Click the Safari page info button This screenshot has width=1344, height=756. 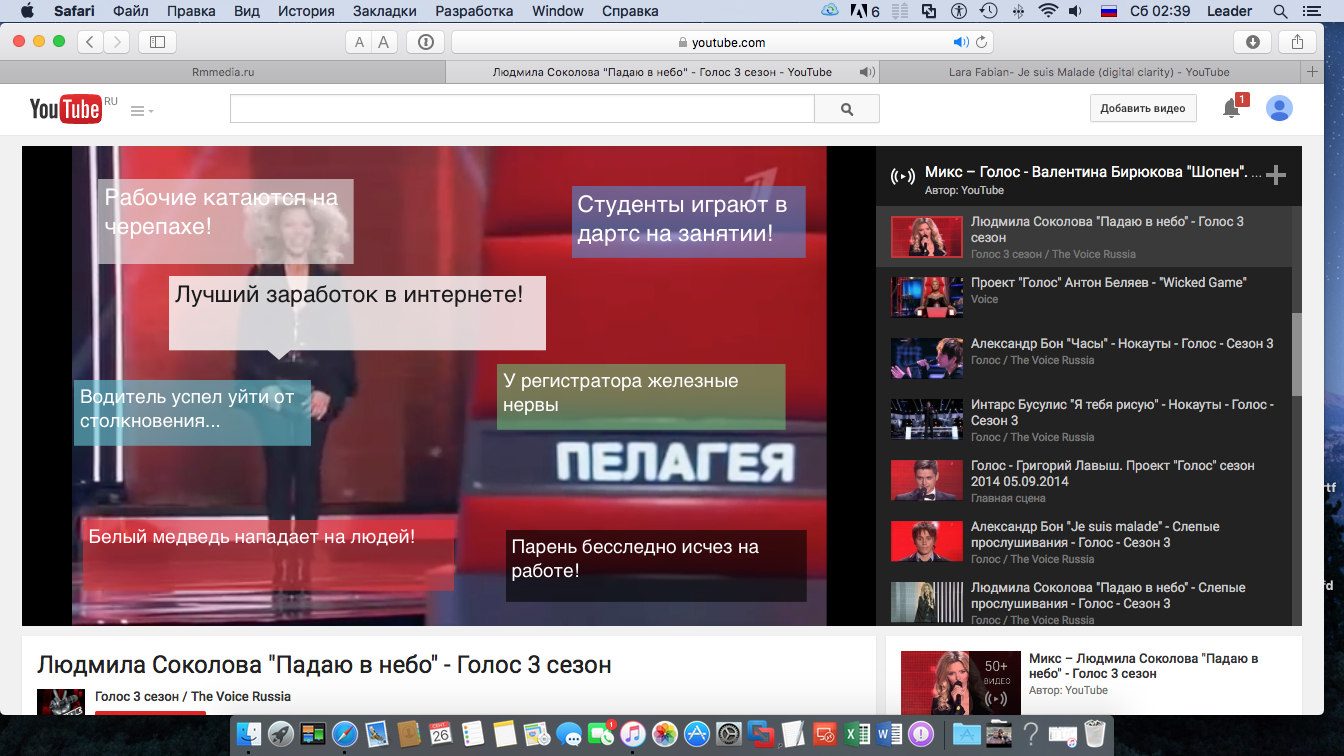point(426,42)
